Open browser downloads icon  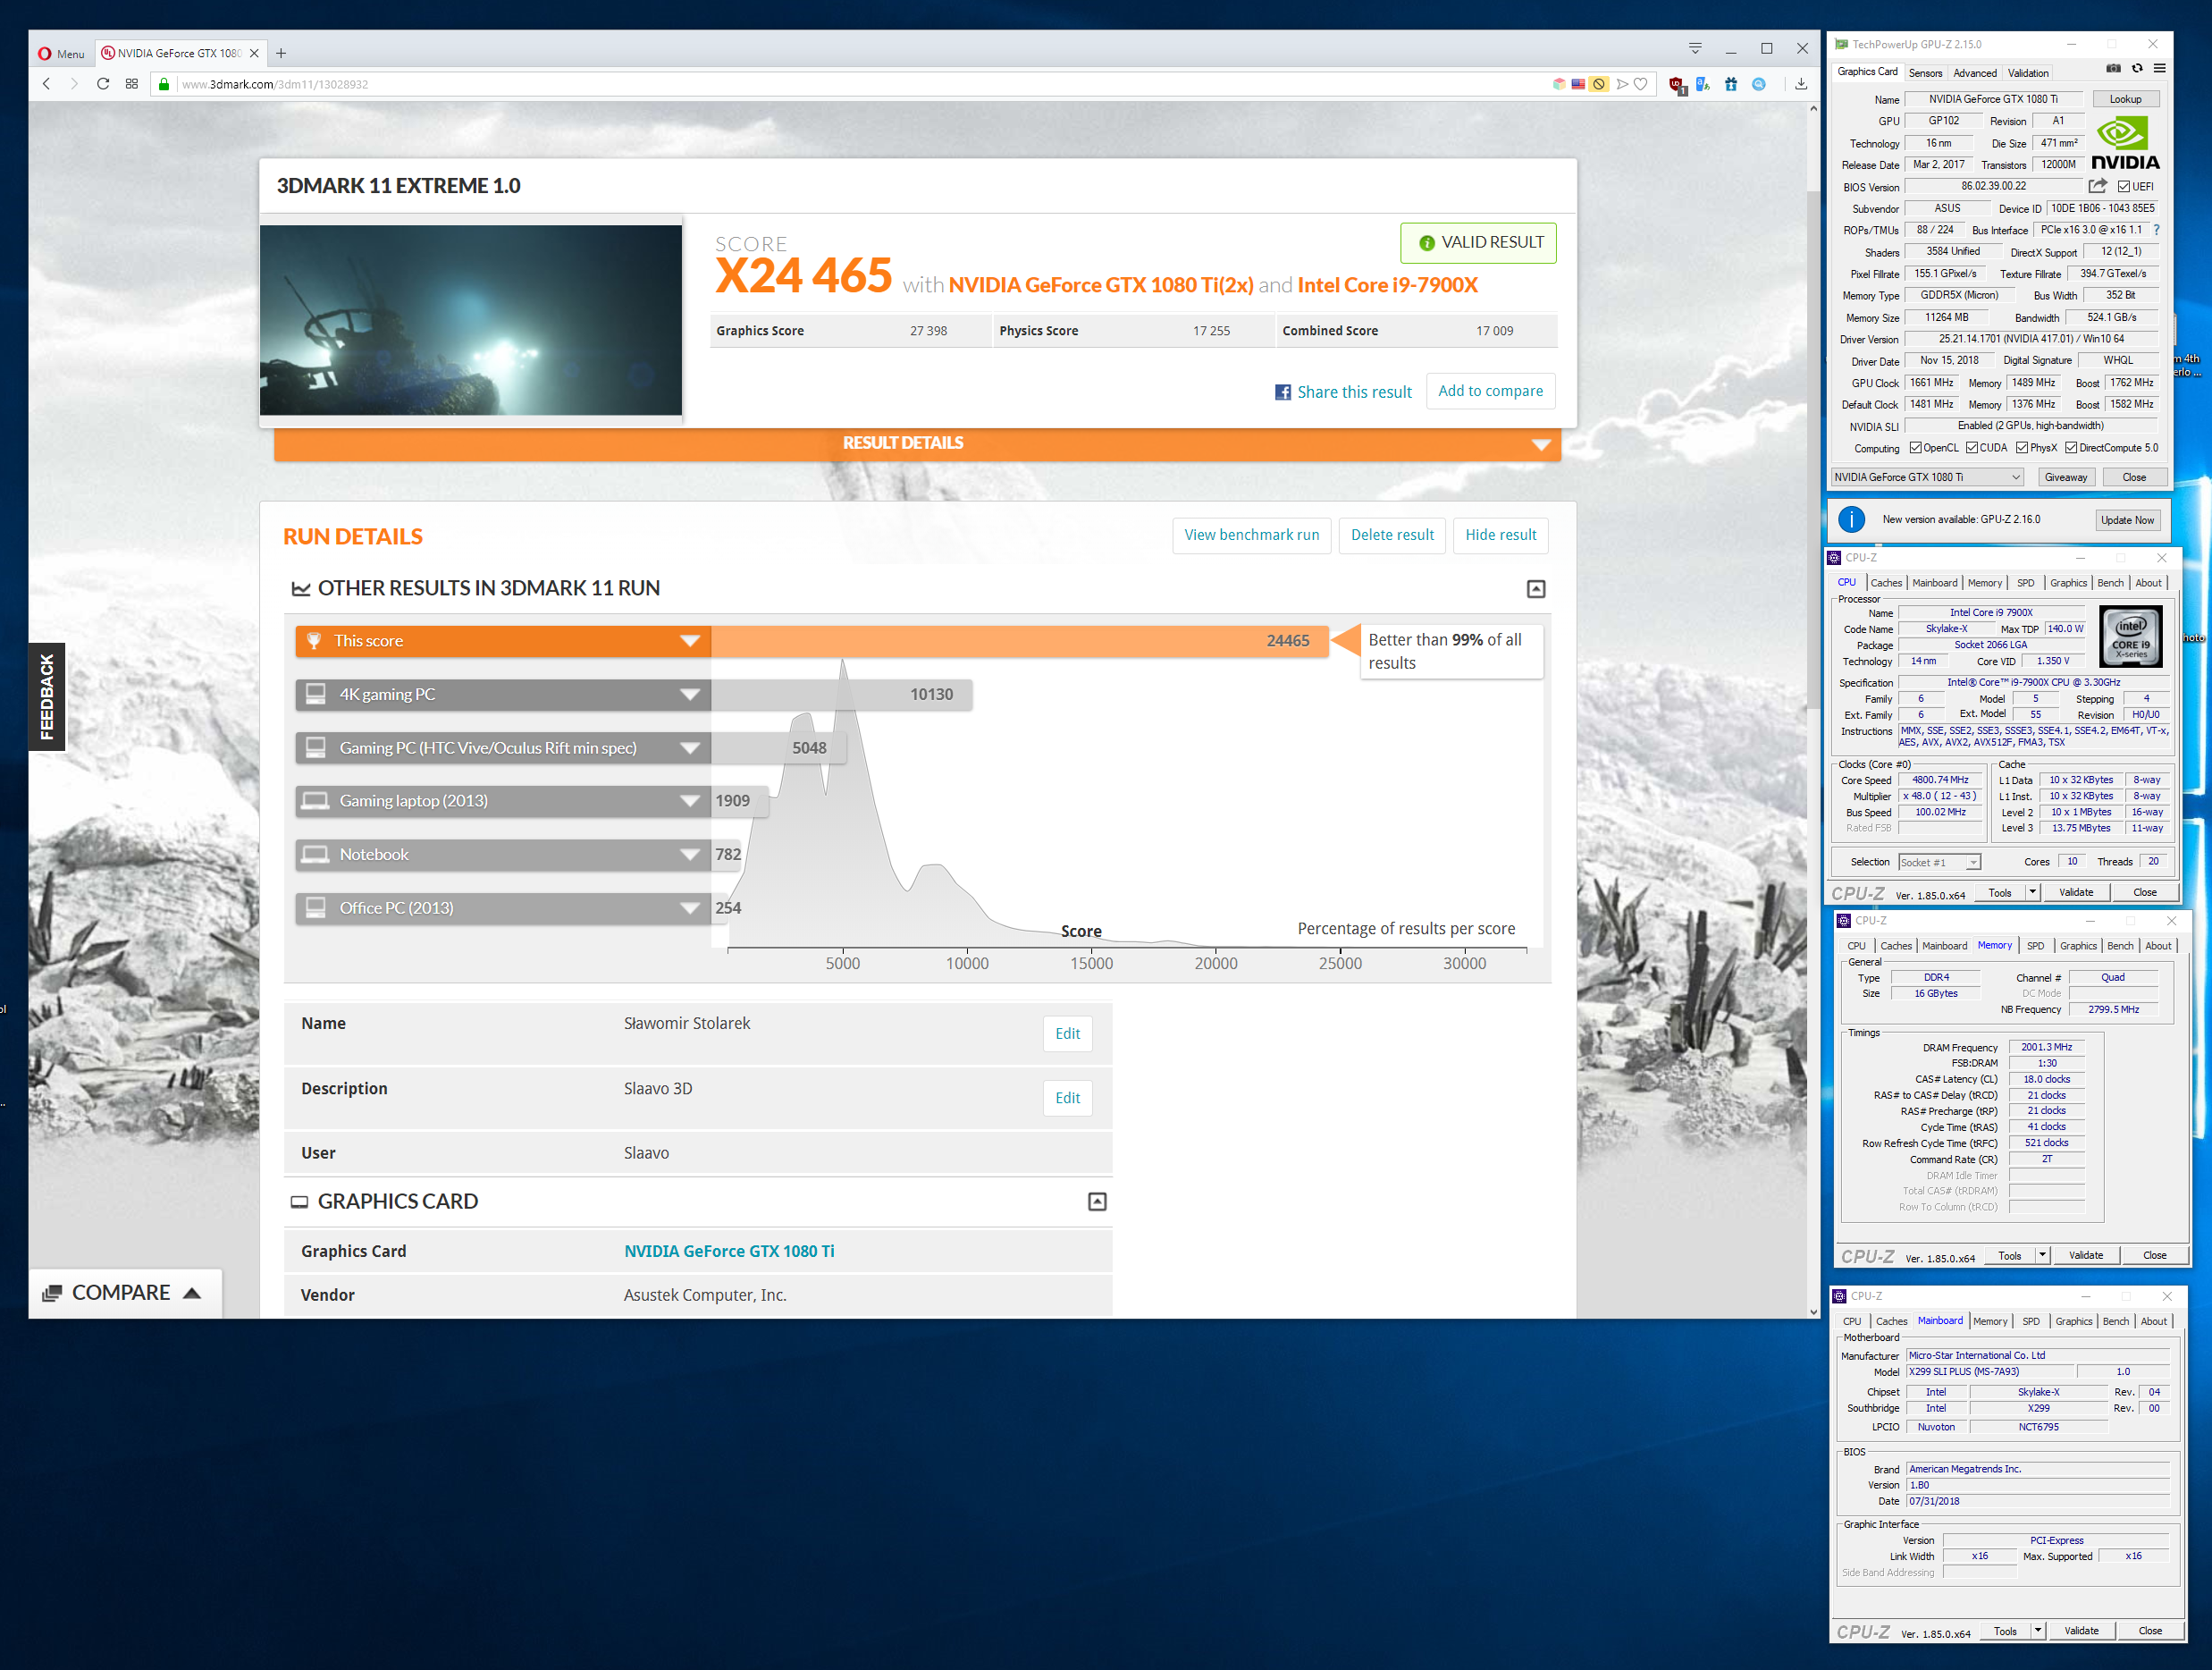(x=1800, y=84)
